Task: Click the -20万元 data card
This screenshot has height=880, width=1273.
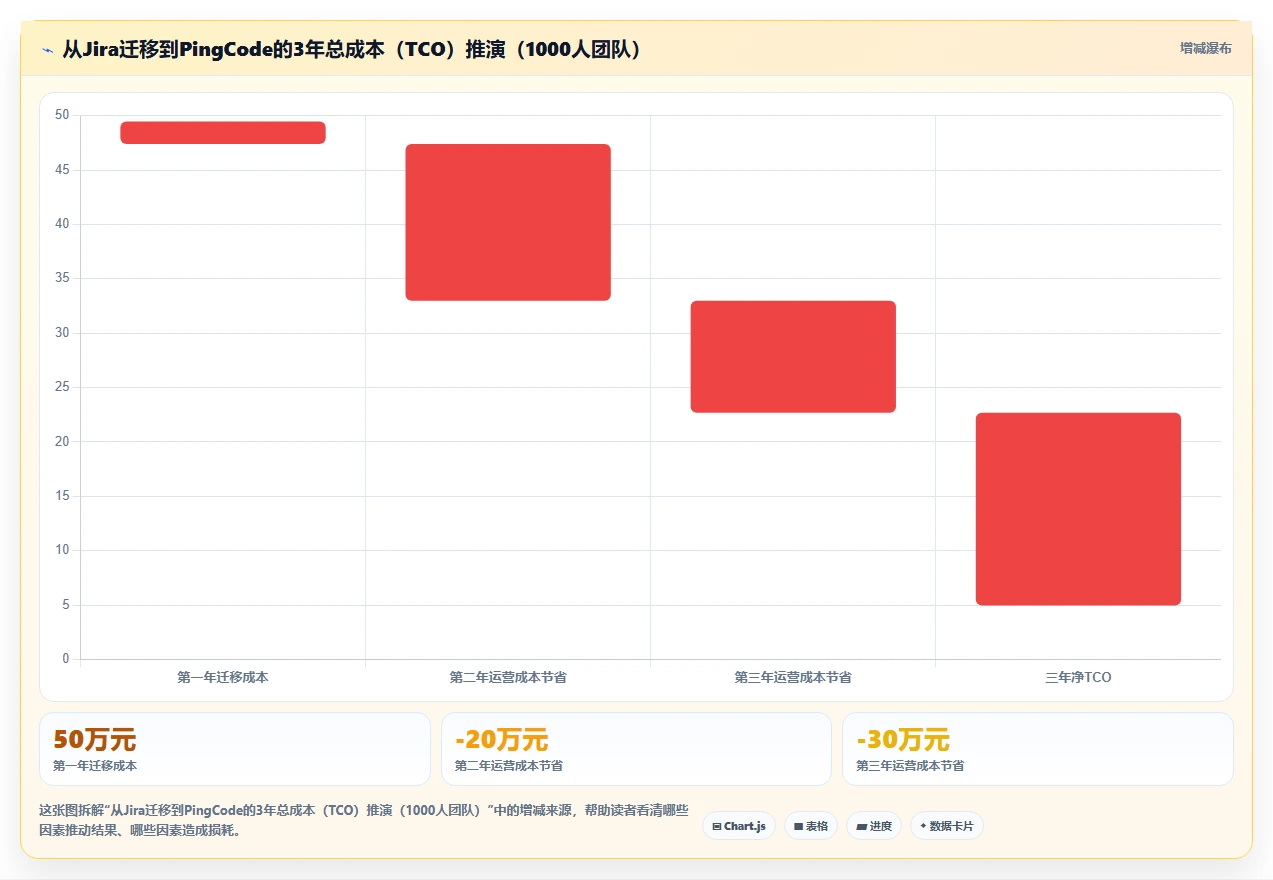Action: tap(636, 749)
